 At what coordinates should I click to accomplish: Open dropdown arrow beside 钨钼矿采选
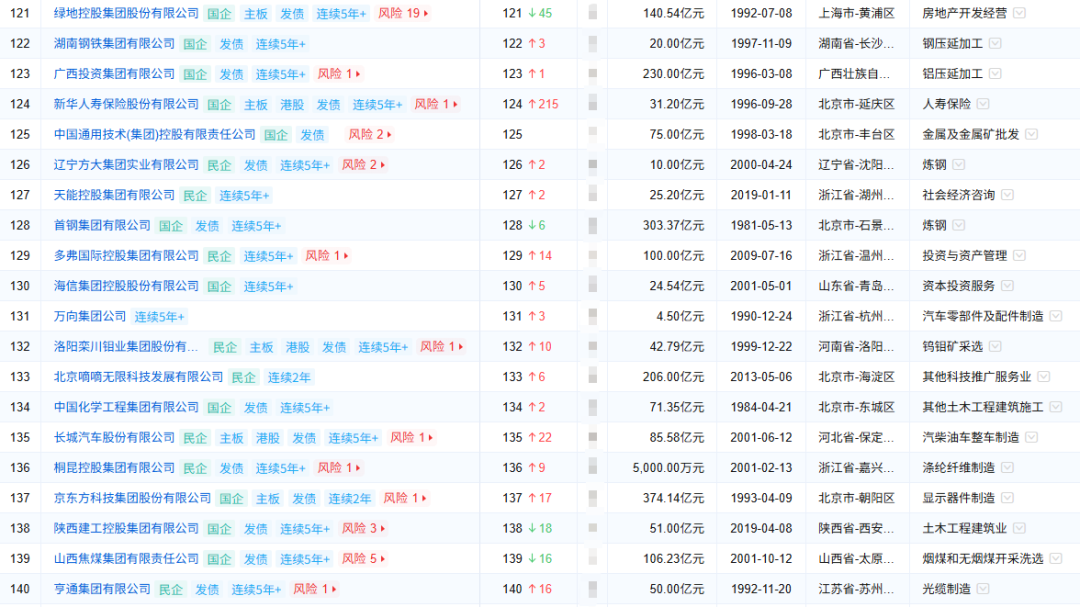pyautogui.click(x=995, y=347)
